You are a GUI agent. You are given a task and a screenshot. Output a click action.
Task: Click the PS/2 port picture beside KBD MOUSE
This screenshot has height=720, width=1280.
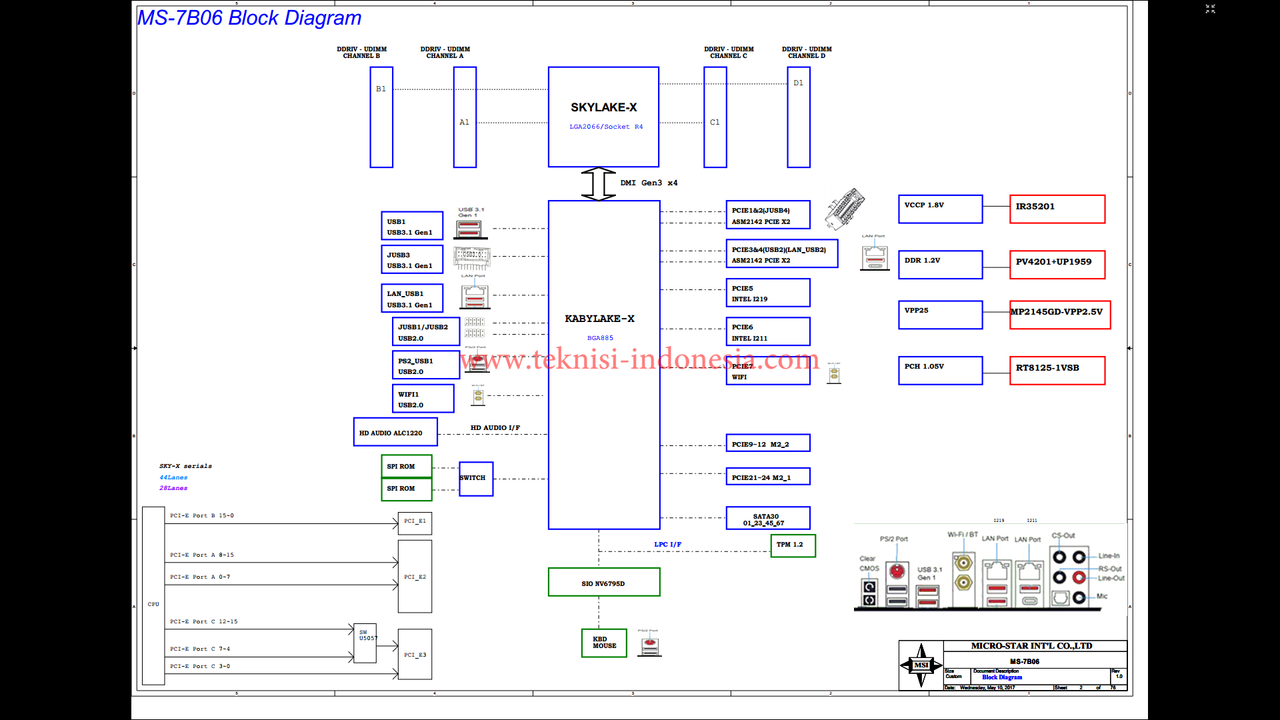pyautogui.click(x=648, y=647)
